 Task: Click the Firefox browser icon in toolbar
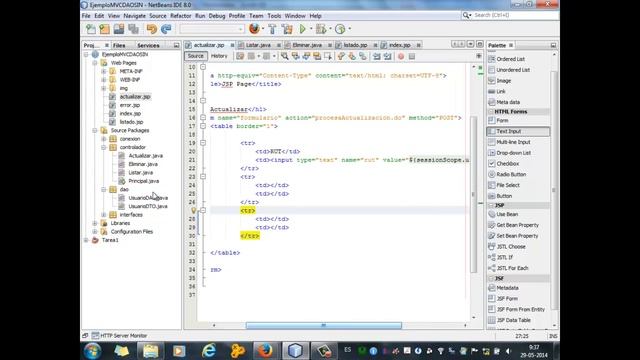(x=254, y=29)
